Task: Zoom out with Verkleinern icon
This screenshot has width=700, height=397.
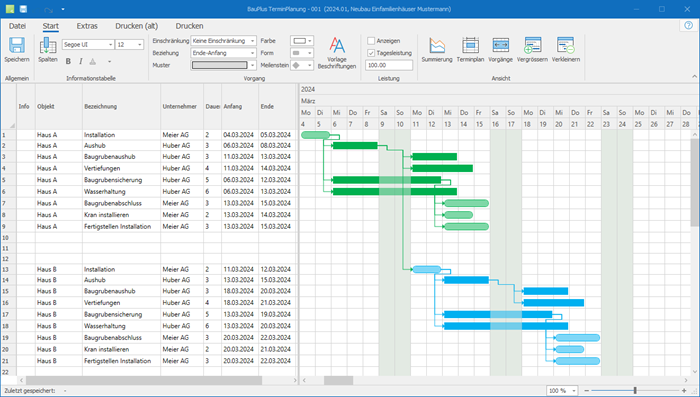Action: tap(566, 46)
